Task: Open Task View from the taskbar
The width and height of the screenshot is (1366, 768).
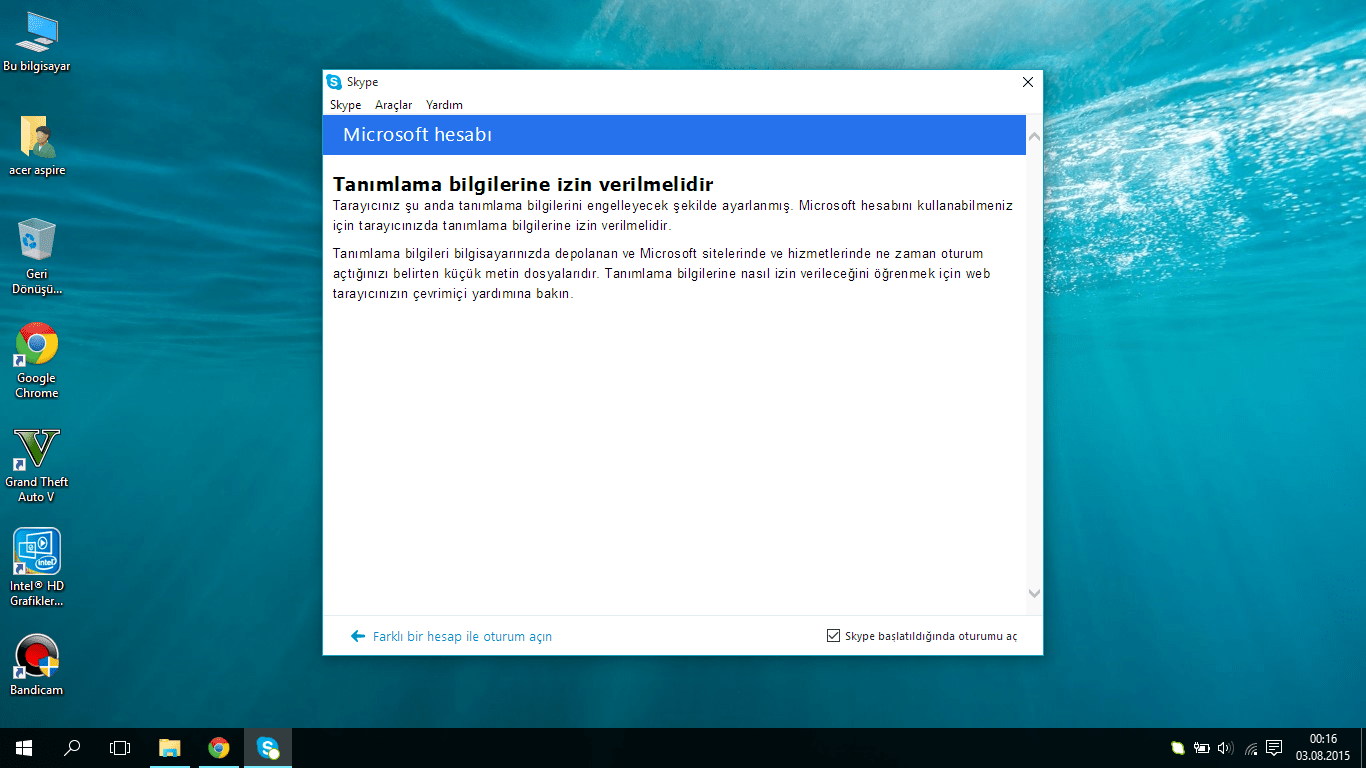Action: (120, 748)
